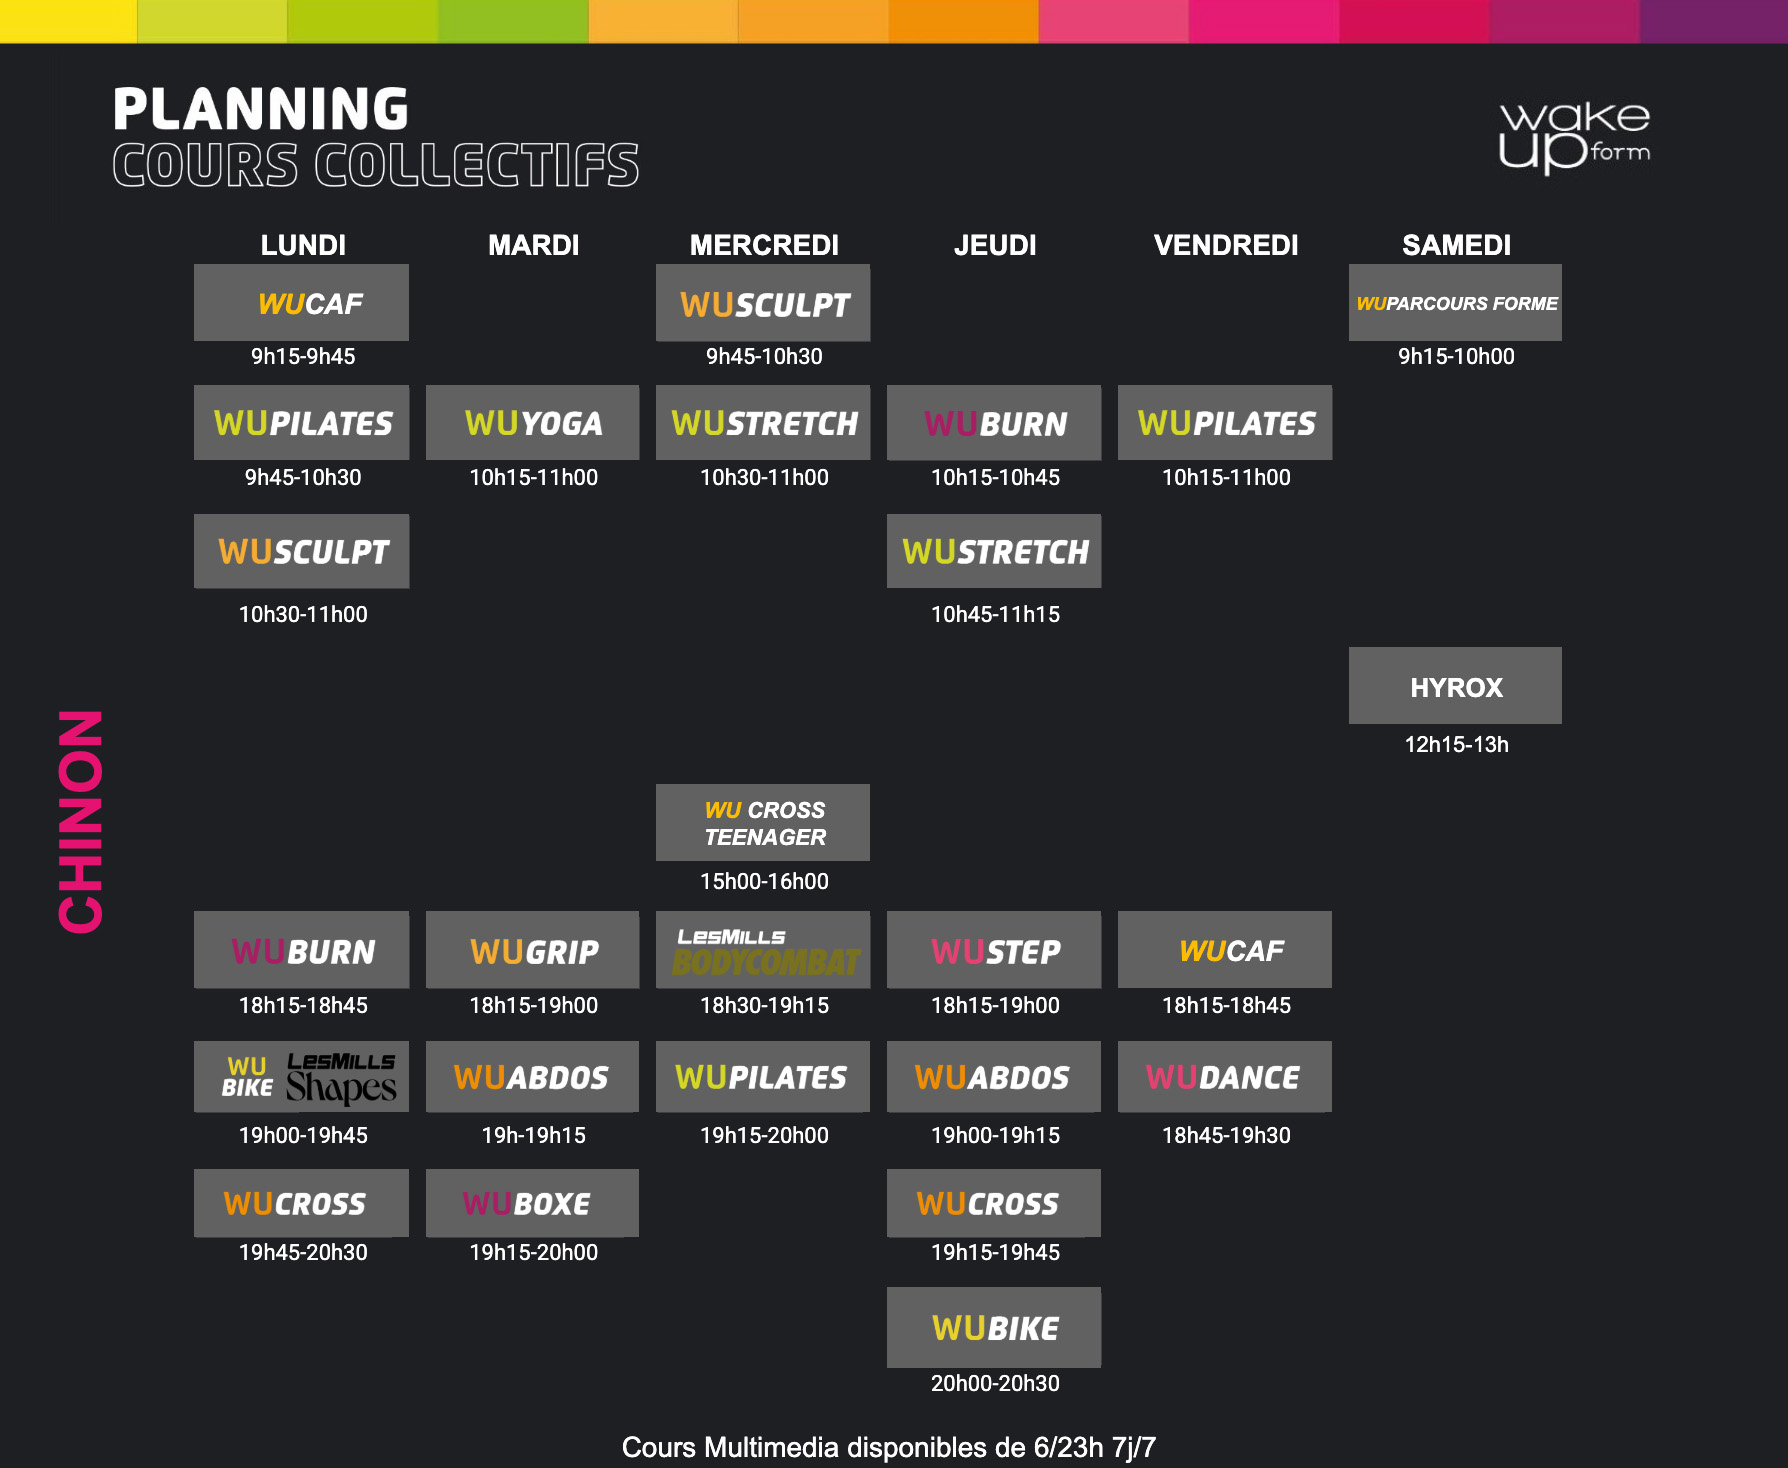Pick the yellow segment of the top color bar
Viewport: 1788px width, 1468px height.
tap(68, 21)
